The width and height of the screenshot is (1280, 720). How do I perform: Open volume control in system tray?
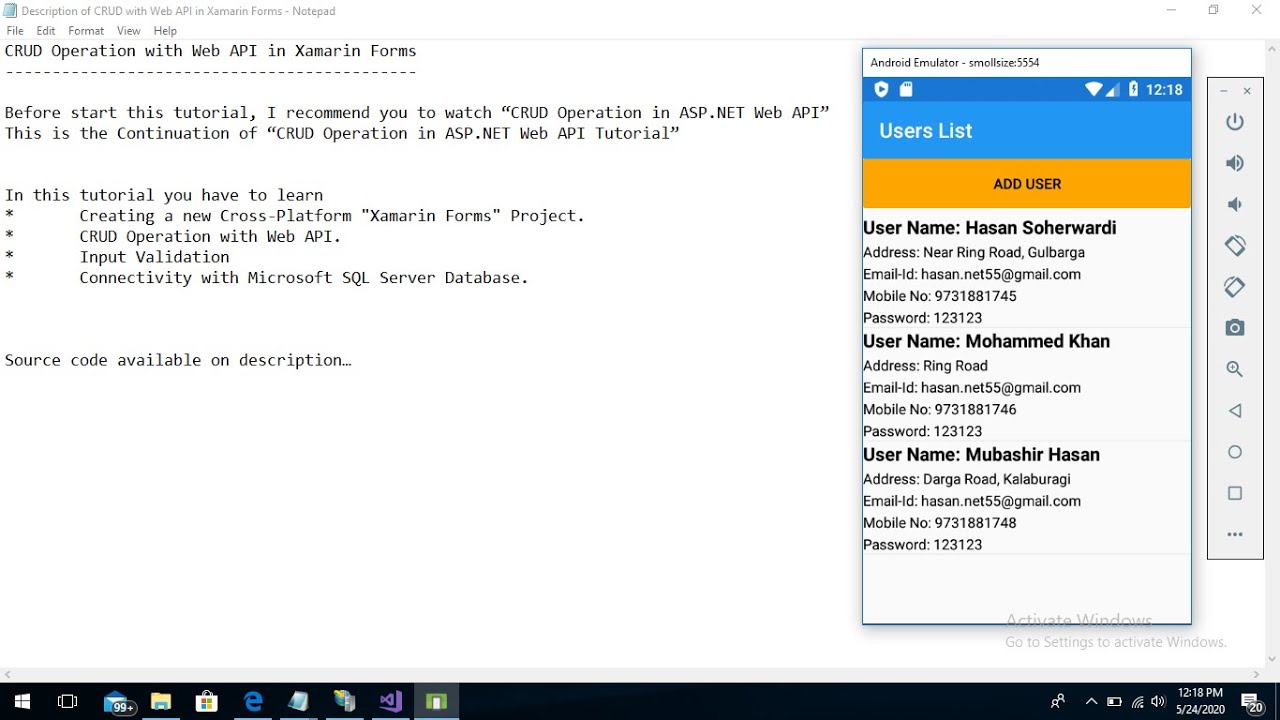click(1159, 702)
